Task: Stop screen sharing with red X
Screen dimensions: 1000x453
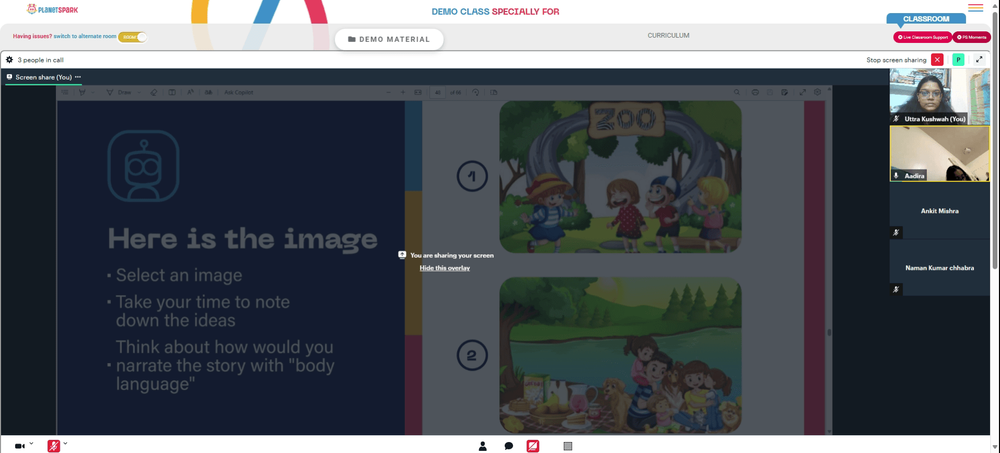Action: pos(937,59)
